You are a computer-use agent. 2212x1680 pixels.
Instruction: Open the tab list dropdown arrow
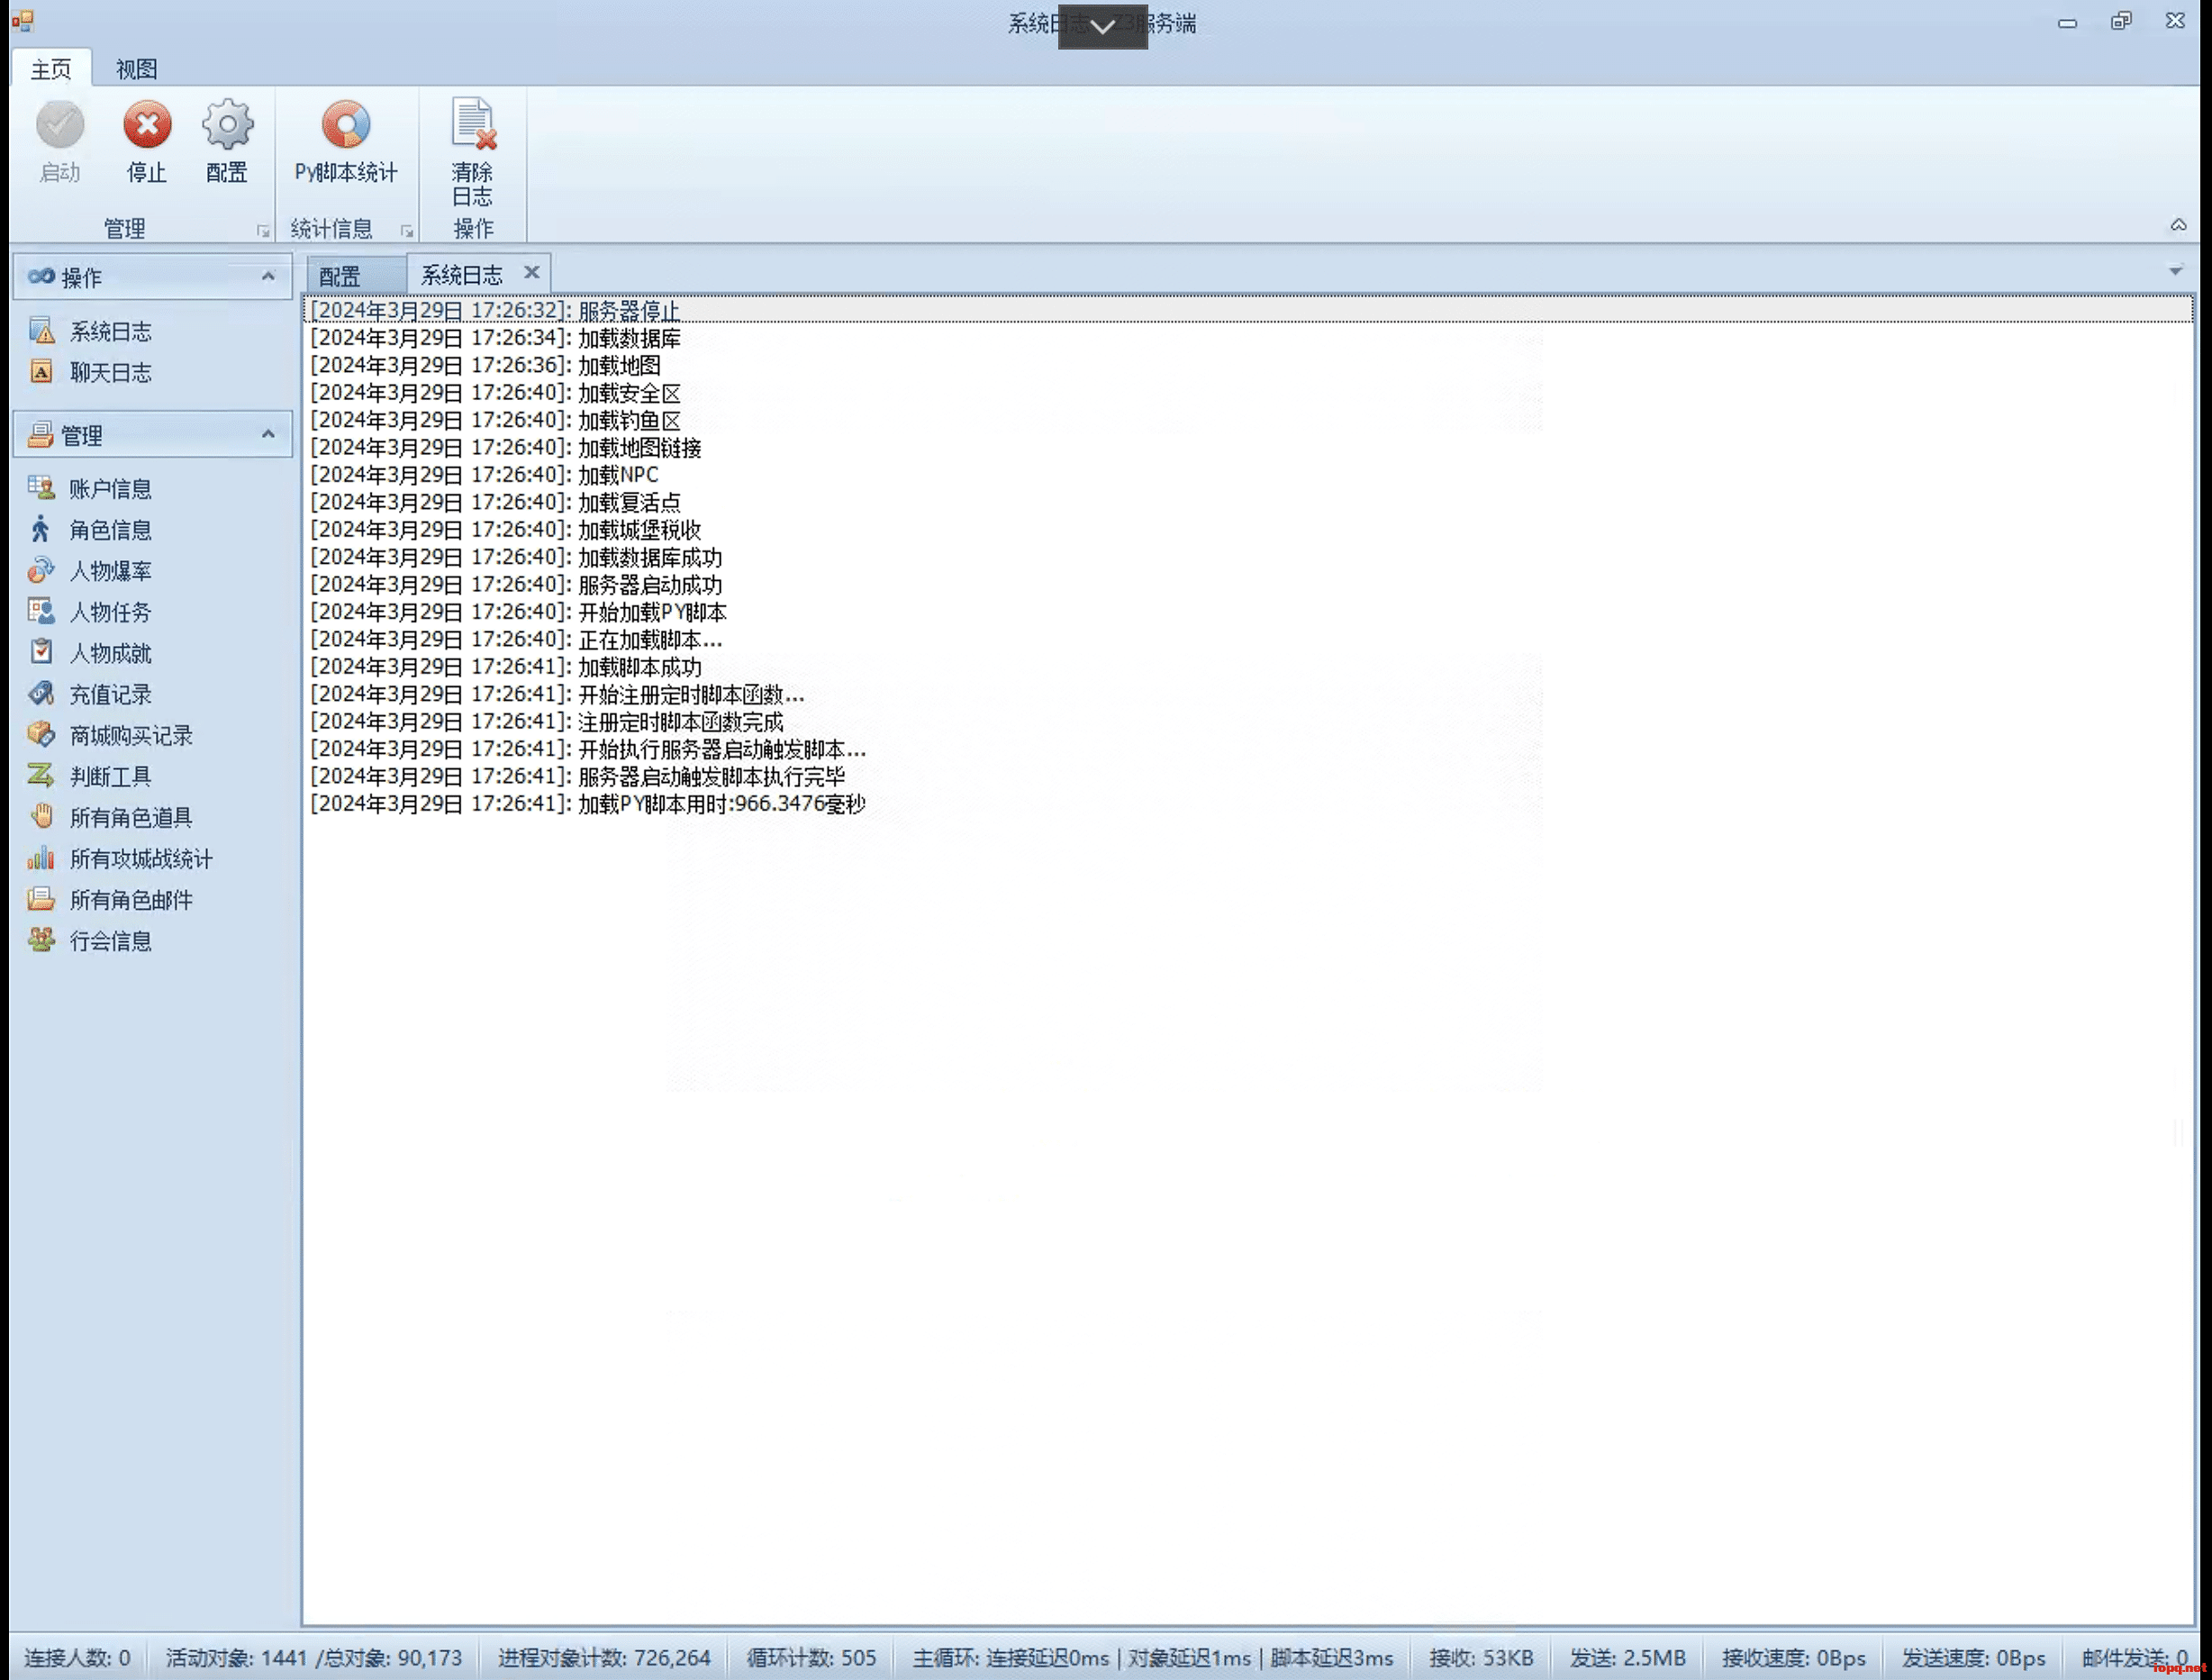[x=2175, y=271]
